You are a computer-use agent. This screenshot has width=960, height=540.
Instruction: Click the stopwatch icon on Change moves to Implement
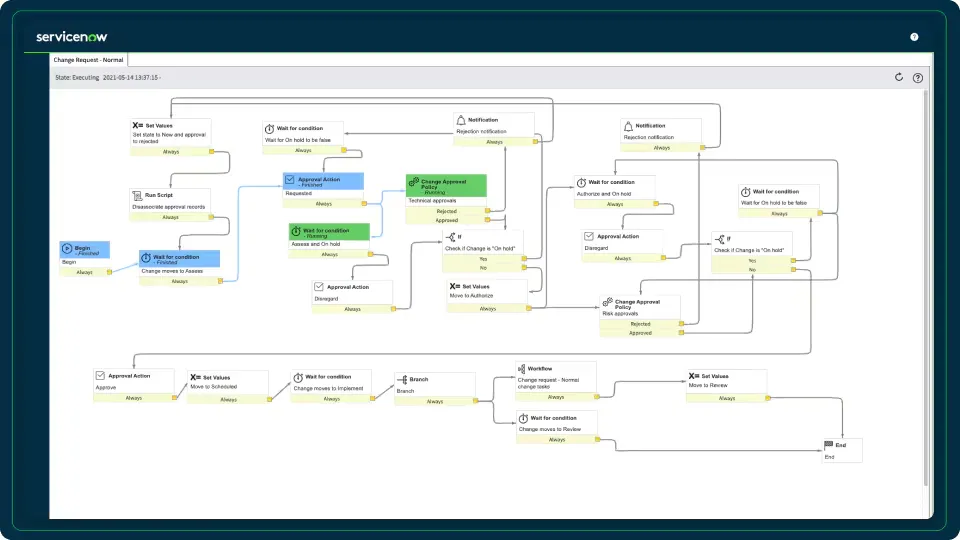pos(297,377)
